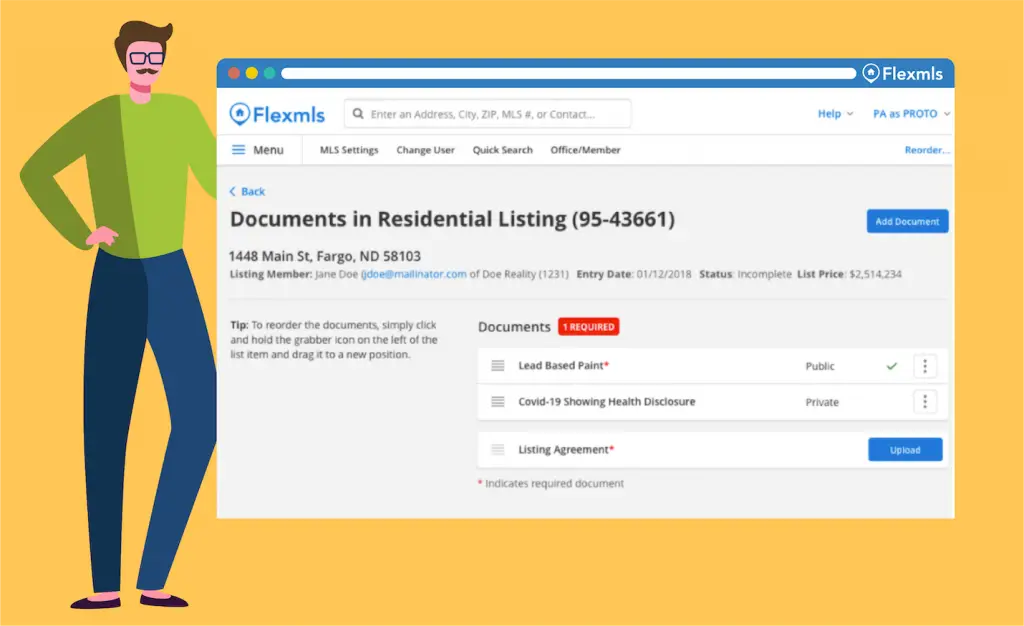Image resolution: width=1024 pixels, height=626 pixels.
Task: Grab the Covid-19 disclosure drag handle
Action: click(x=498, y=402)
